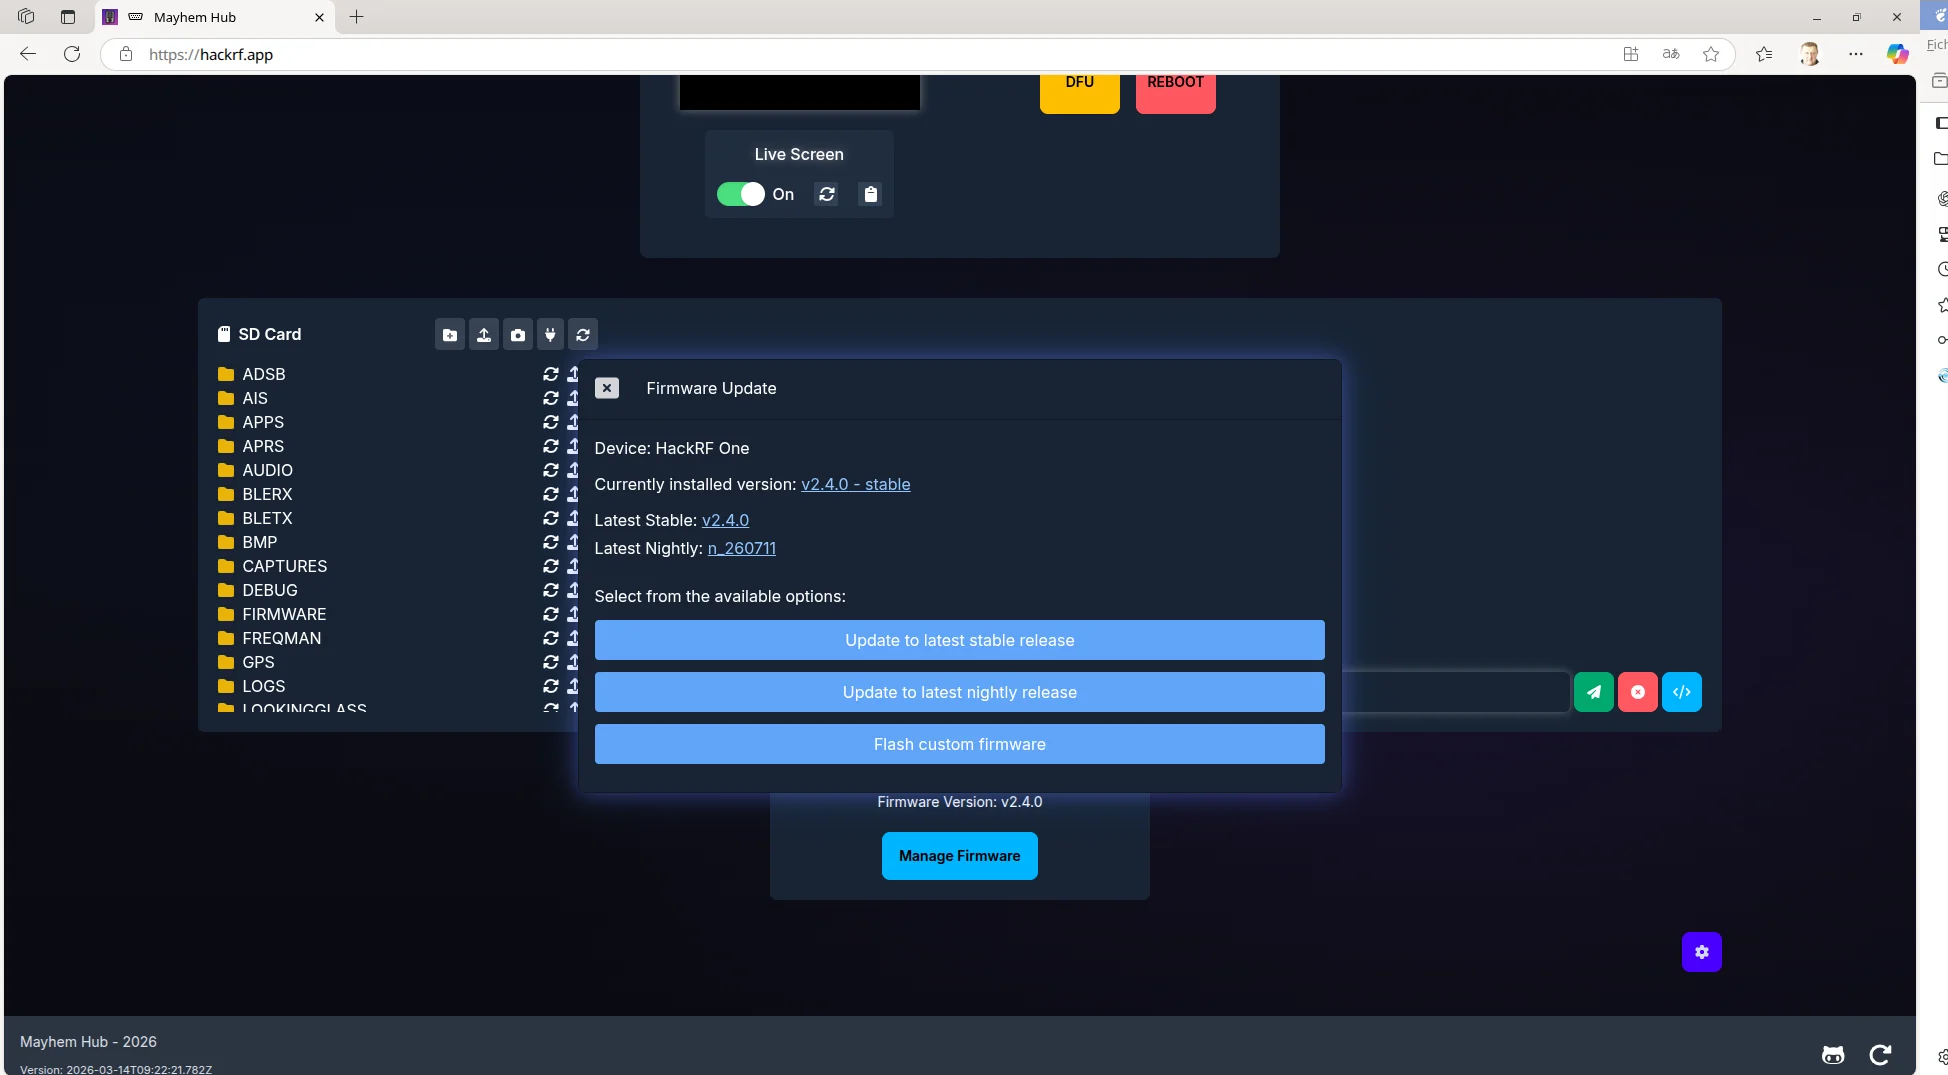
Task: Open Latest Nightly n_260711 link
Action: tap(741, 548)
